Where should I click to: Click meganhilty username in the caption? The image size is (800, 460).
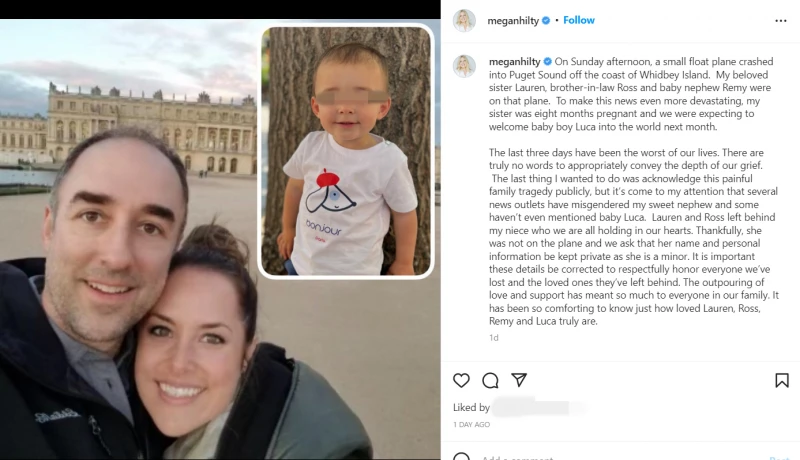[x=514, y=62]
